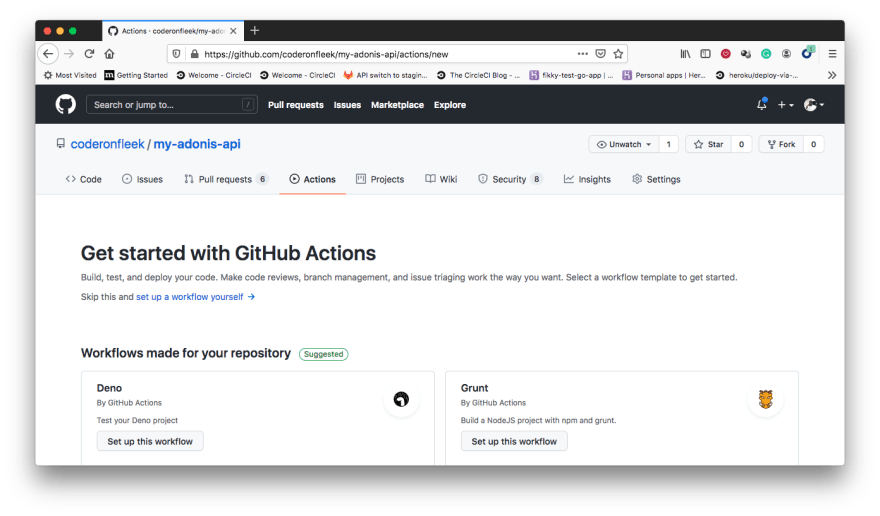Open the coderonfleek owner link
The width and height of the screenshot is (880, 516).
107,144
